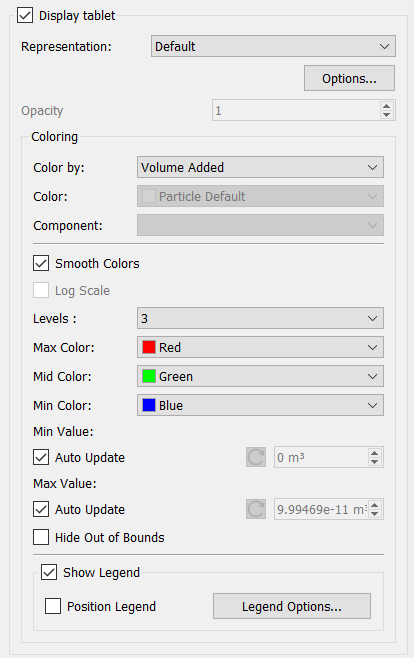Click the blue Min Color swatch
This screenshot has width=414, height=658.
click(149, 405)
